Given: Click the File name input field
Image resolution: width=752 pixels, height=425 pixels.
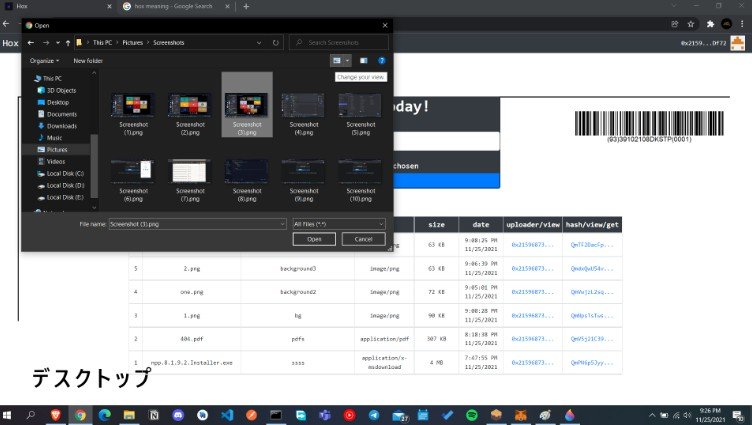Looking at the screenshot, I should click(194, 224).
